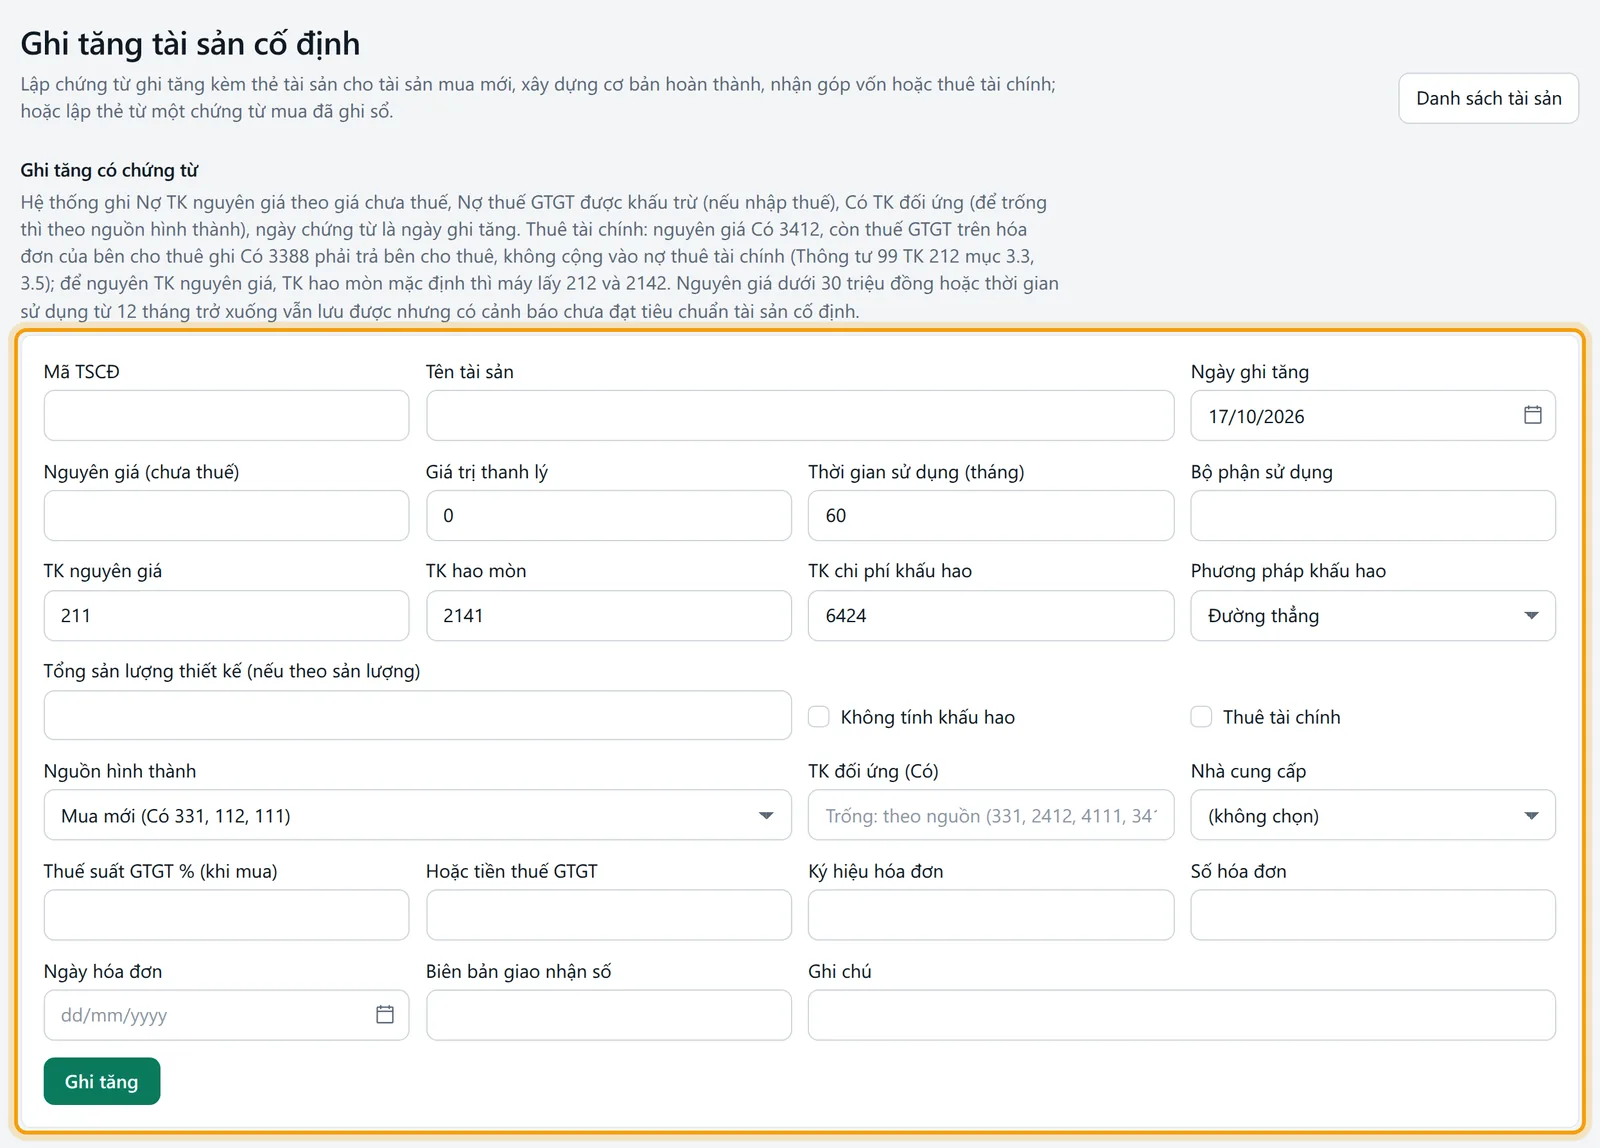Click the Giá trị thanh lý field
This screenshot has width=1600, height=1148.
point(608,516)
